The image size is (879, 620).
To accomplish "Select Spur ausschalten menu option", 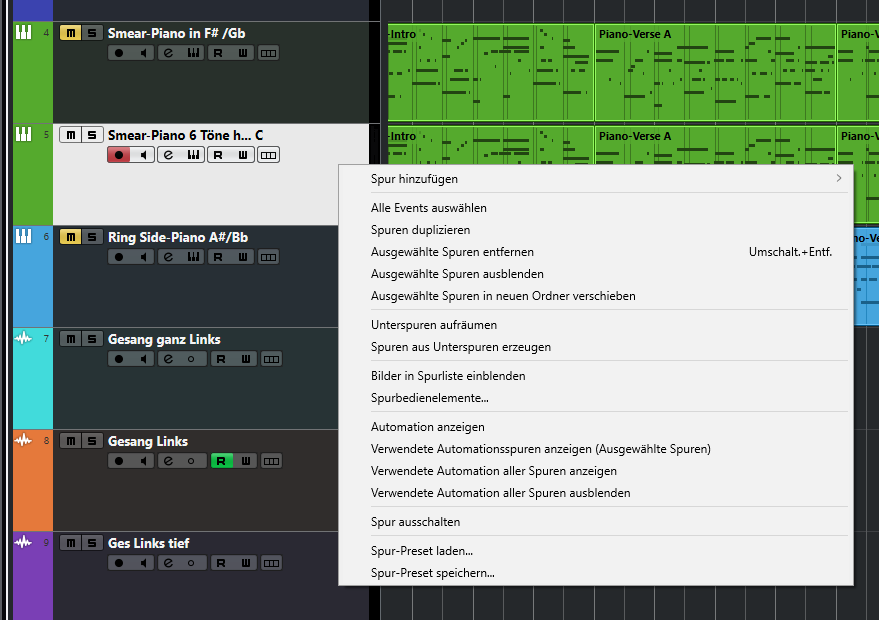I will click(415, 522).
